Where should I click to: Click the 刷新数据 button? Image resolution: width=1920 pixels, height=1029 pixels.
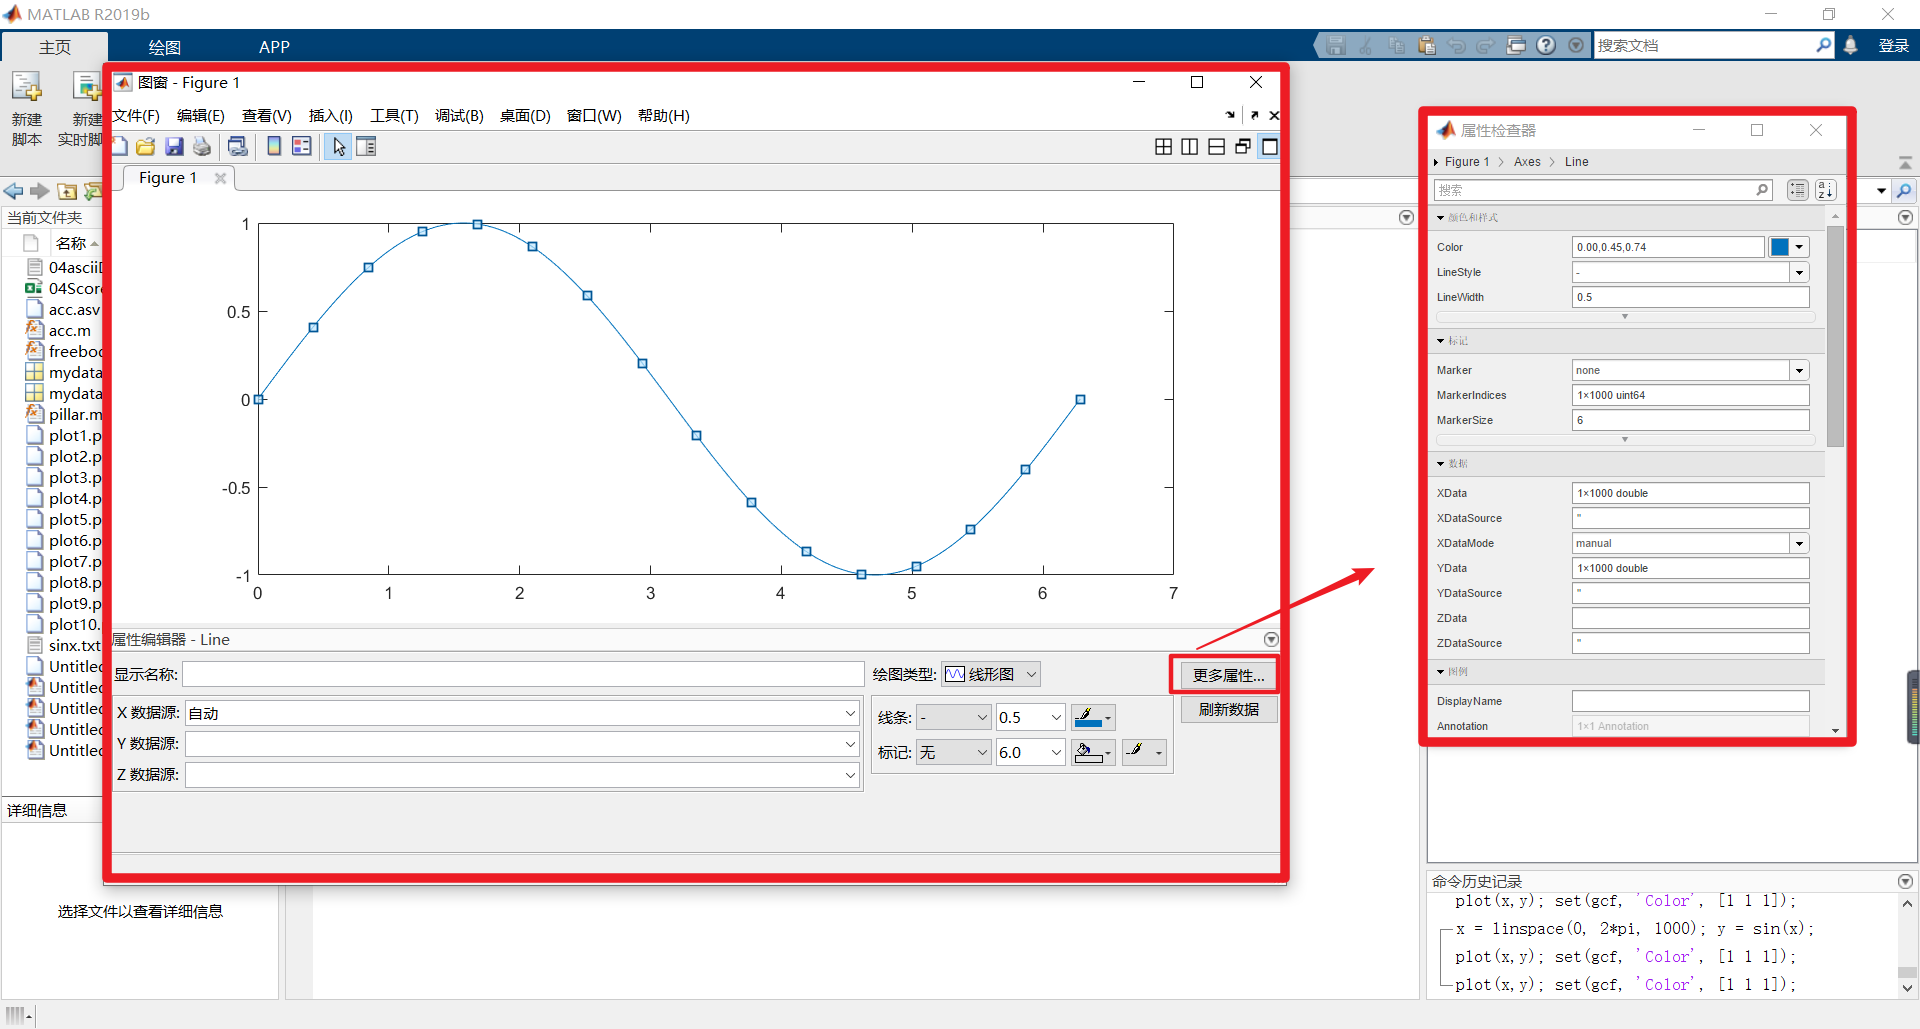click(x=1228, y=708)
